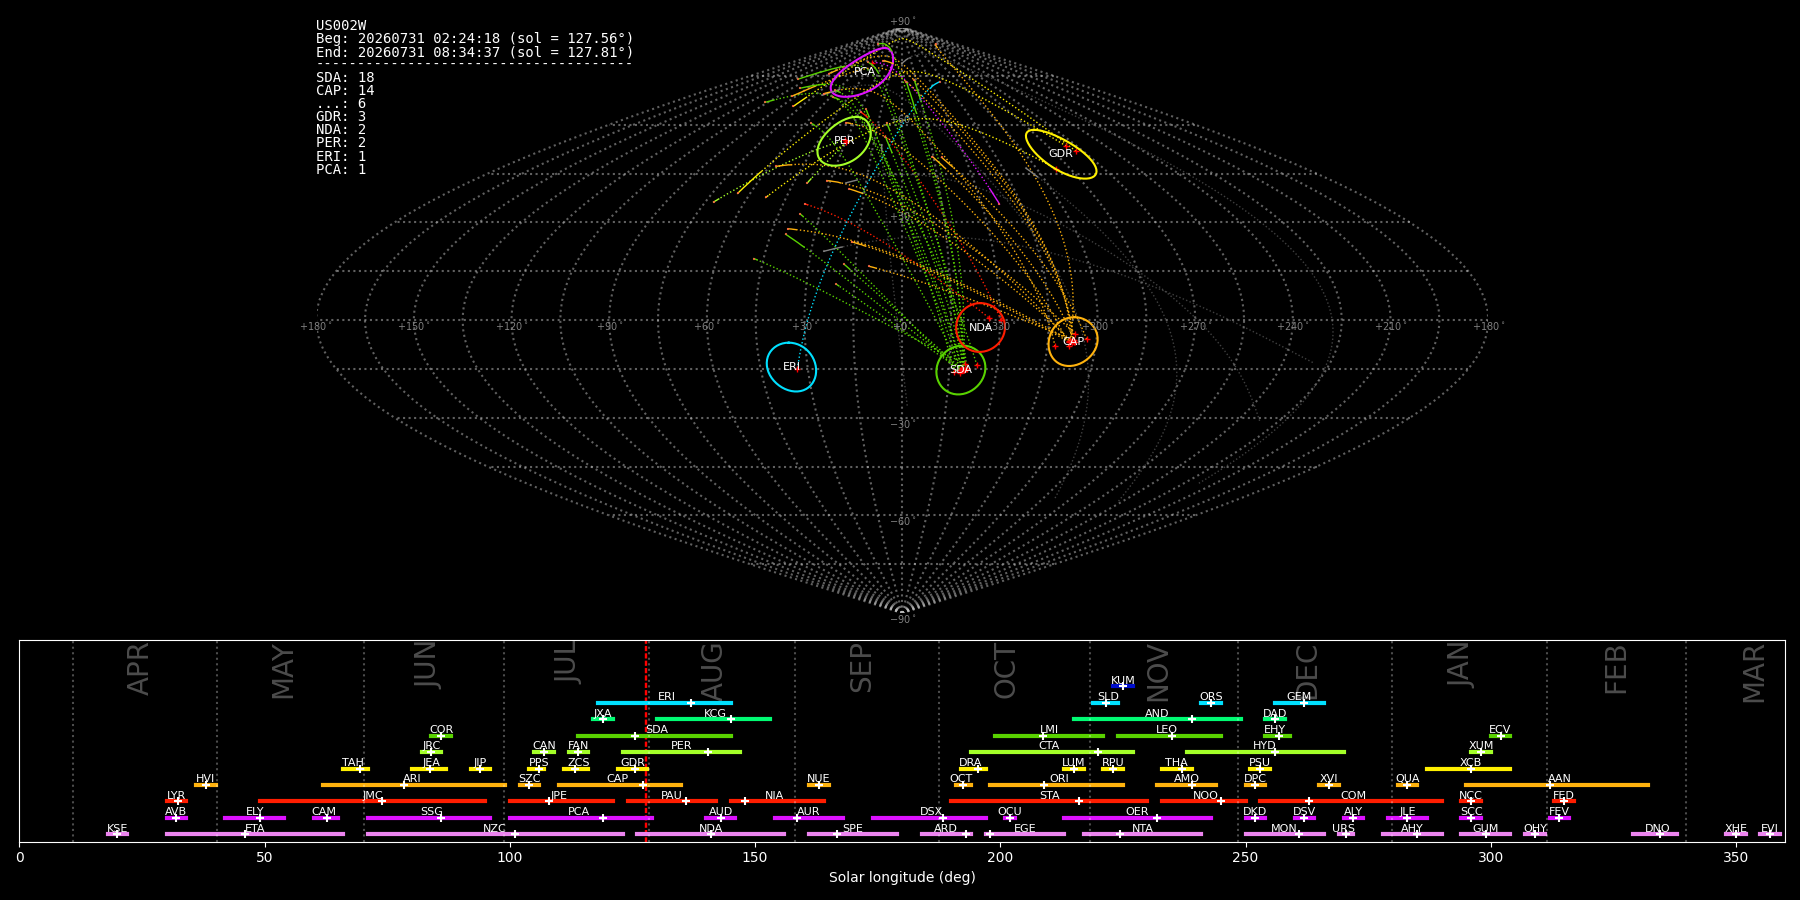Click the PCA radiant ellipse label
The image size is (1800, 900).
pyautogui.click(x=864, y=71)
